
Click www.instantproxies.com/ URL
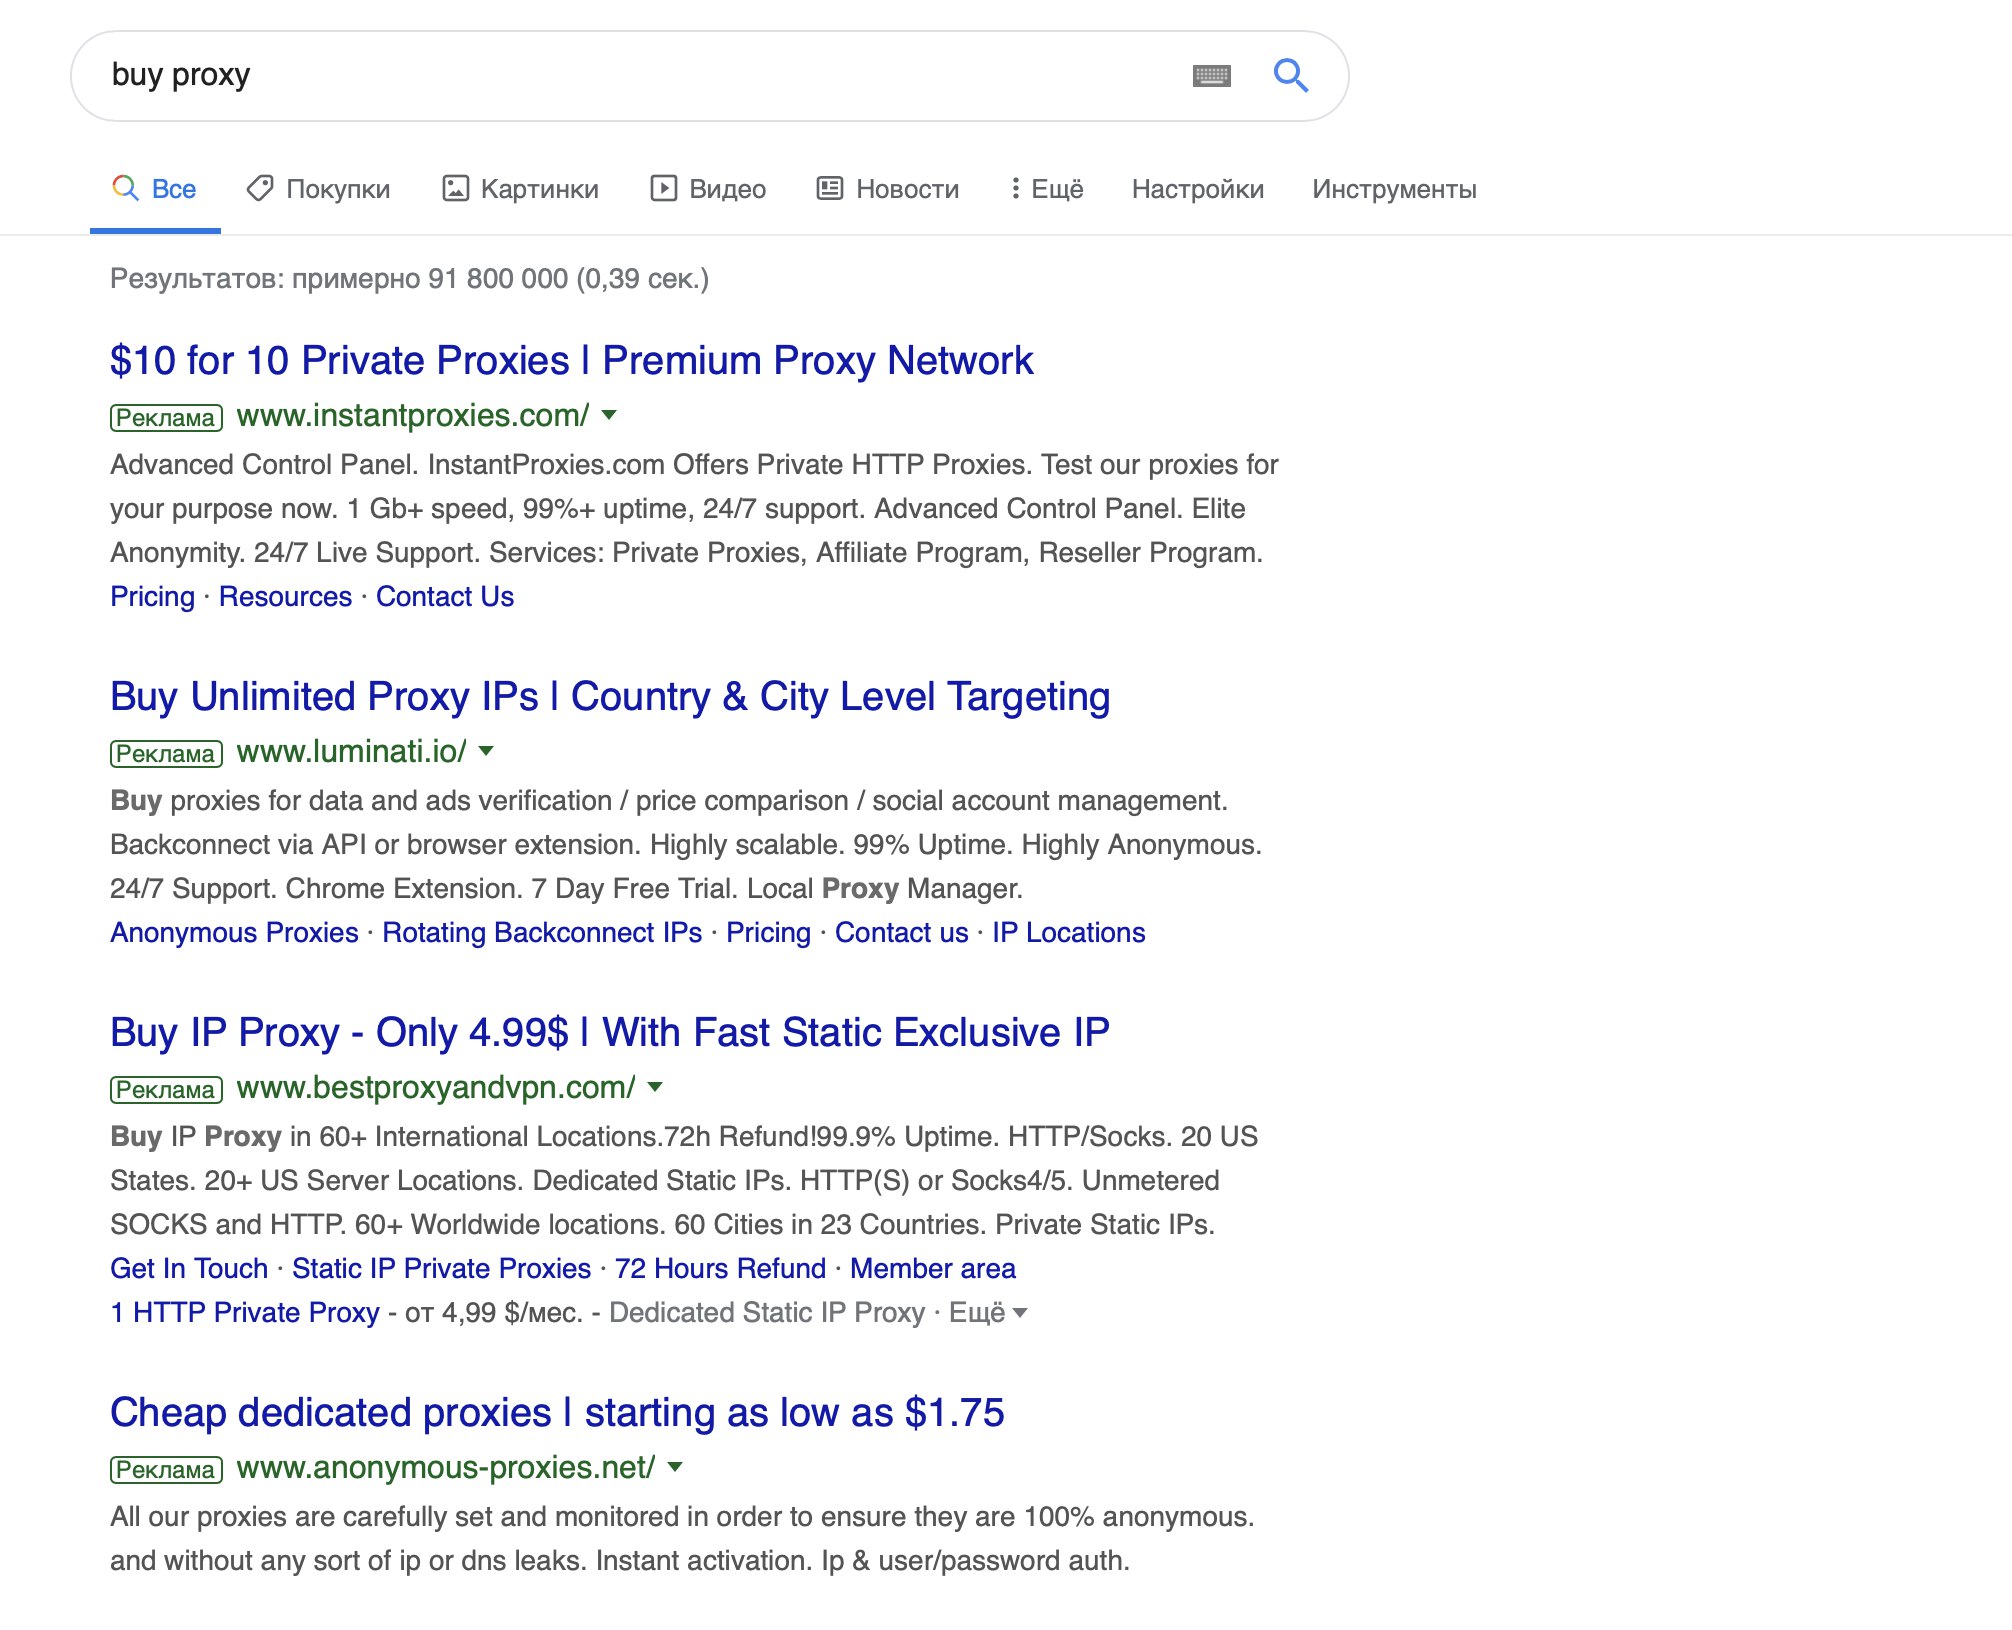pyautogui.click(x=413, y=415)
